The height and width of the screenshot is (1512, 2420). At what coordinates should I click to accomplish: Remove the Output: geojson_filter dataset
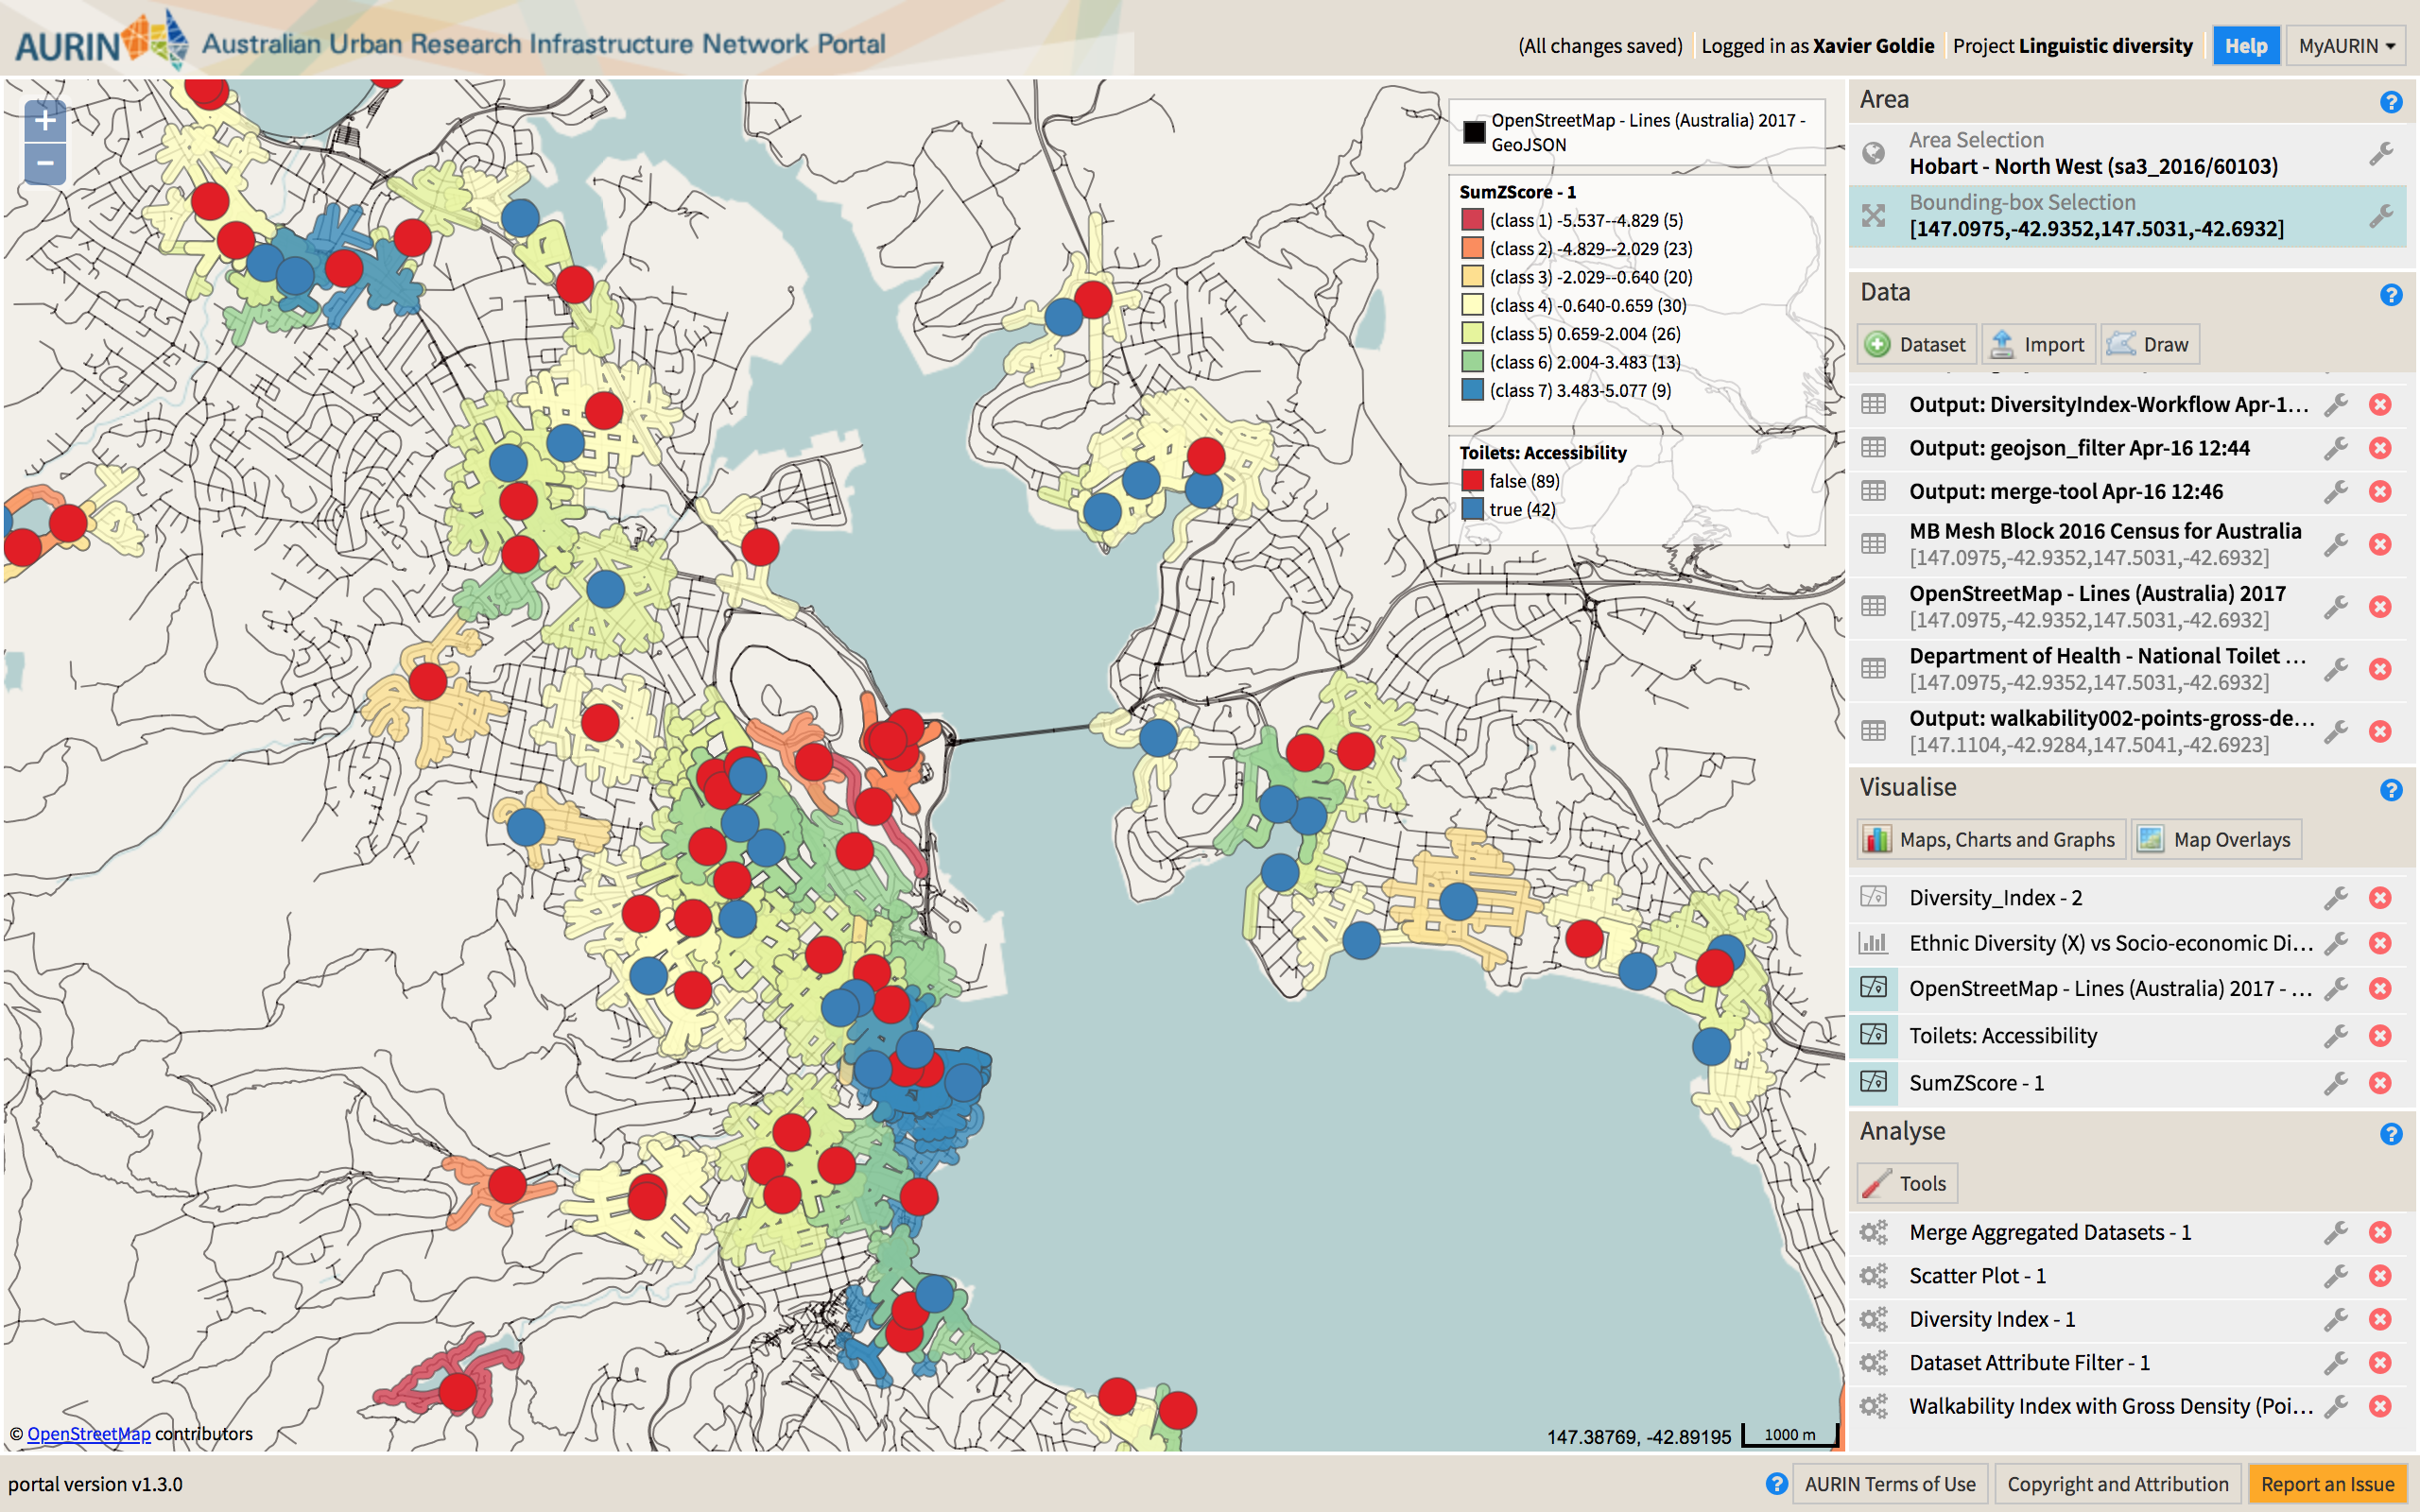point(2380,448)
